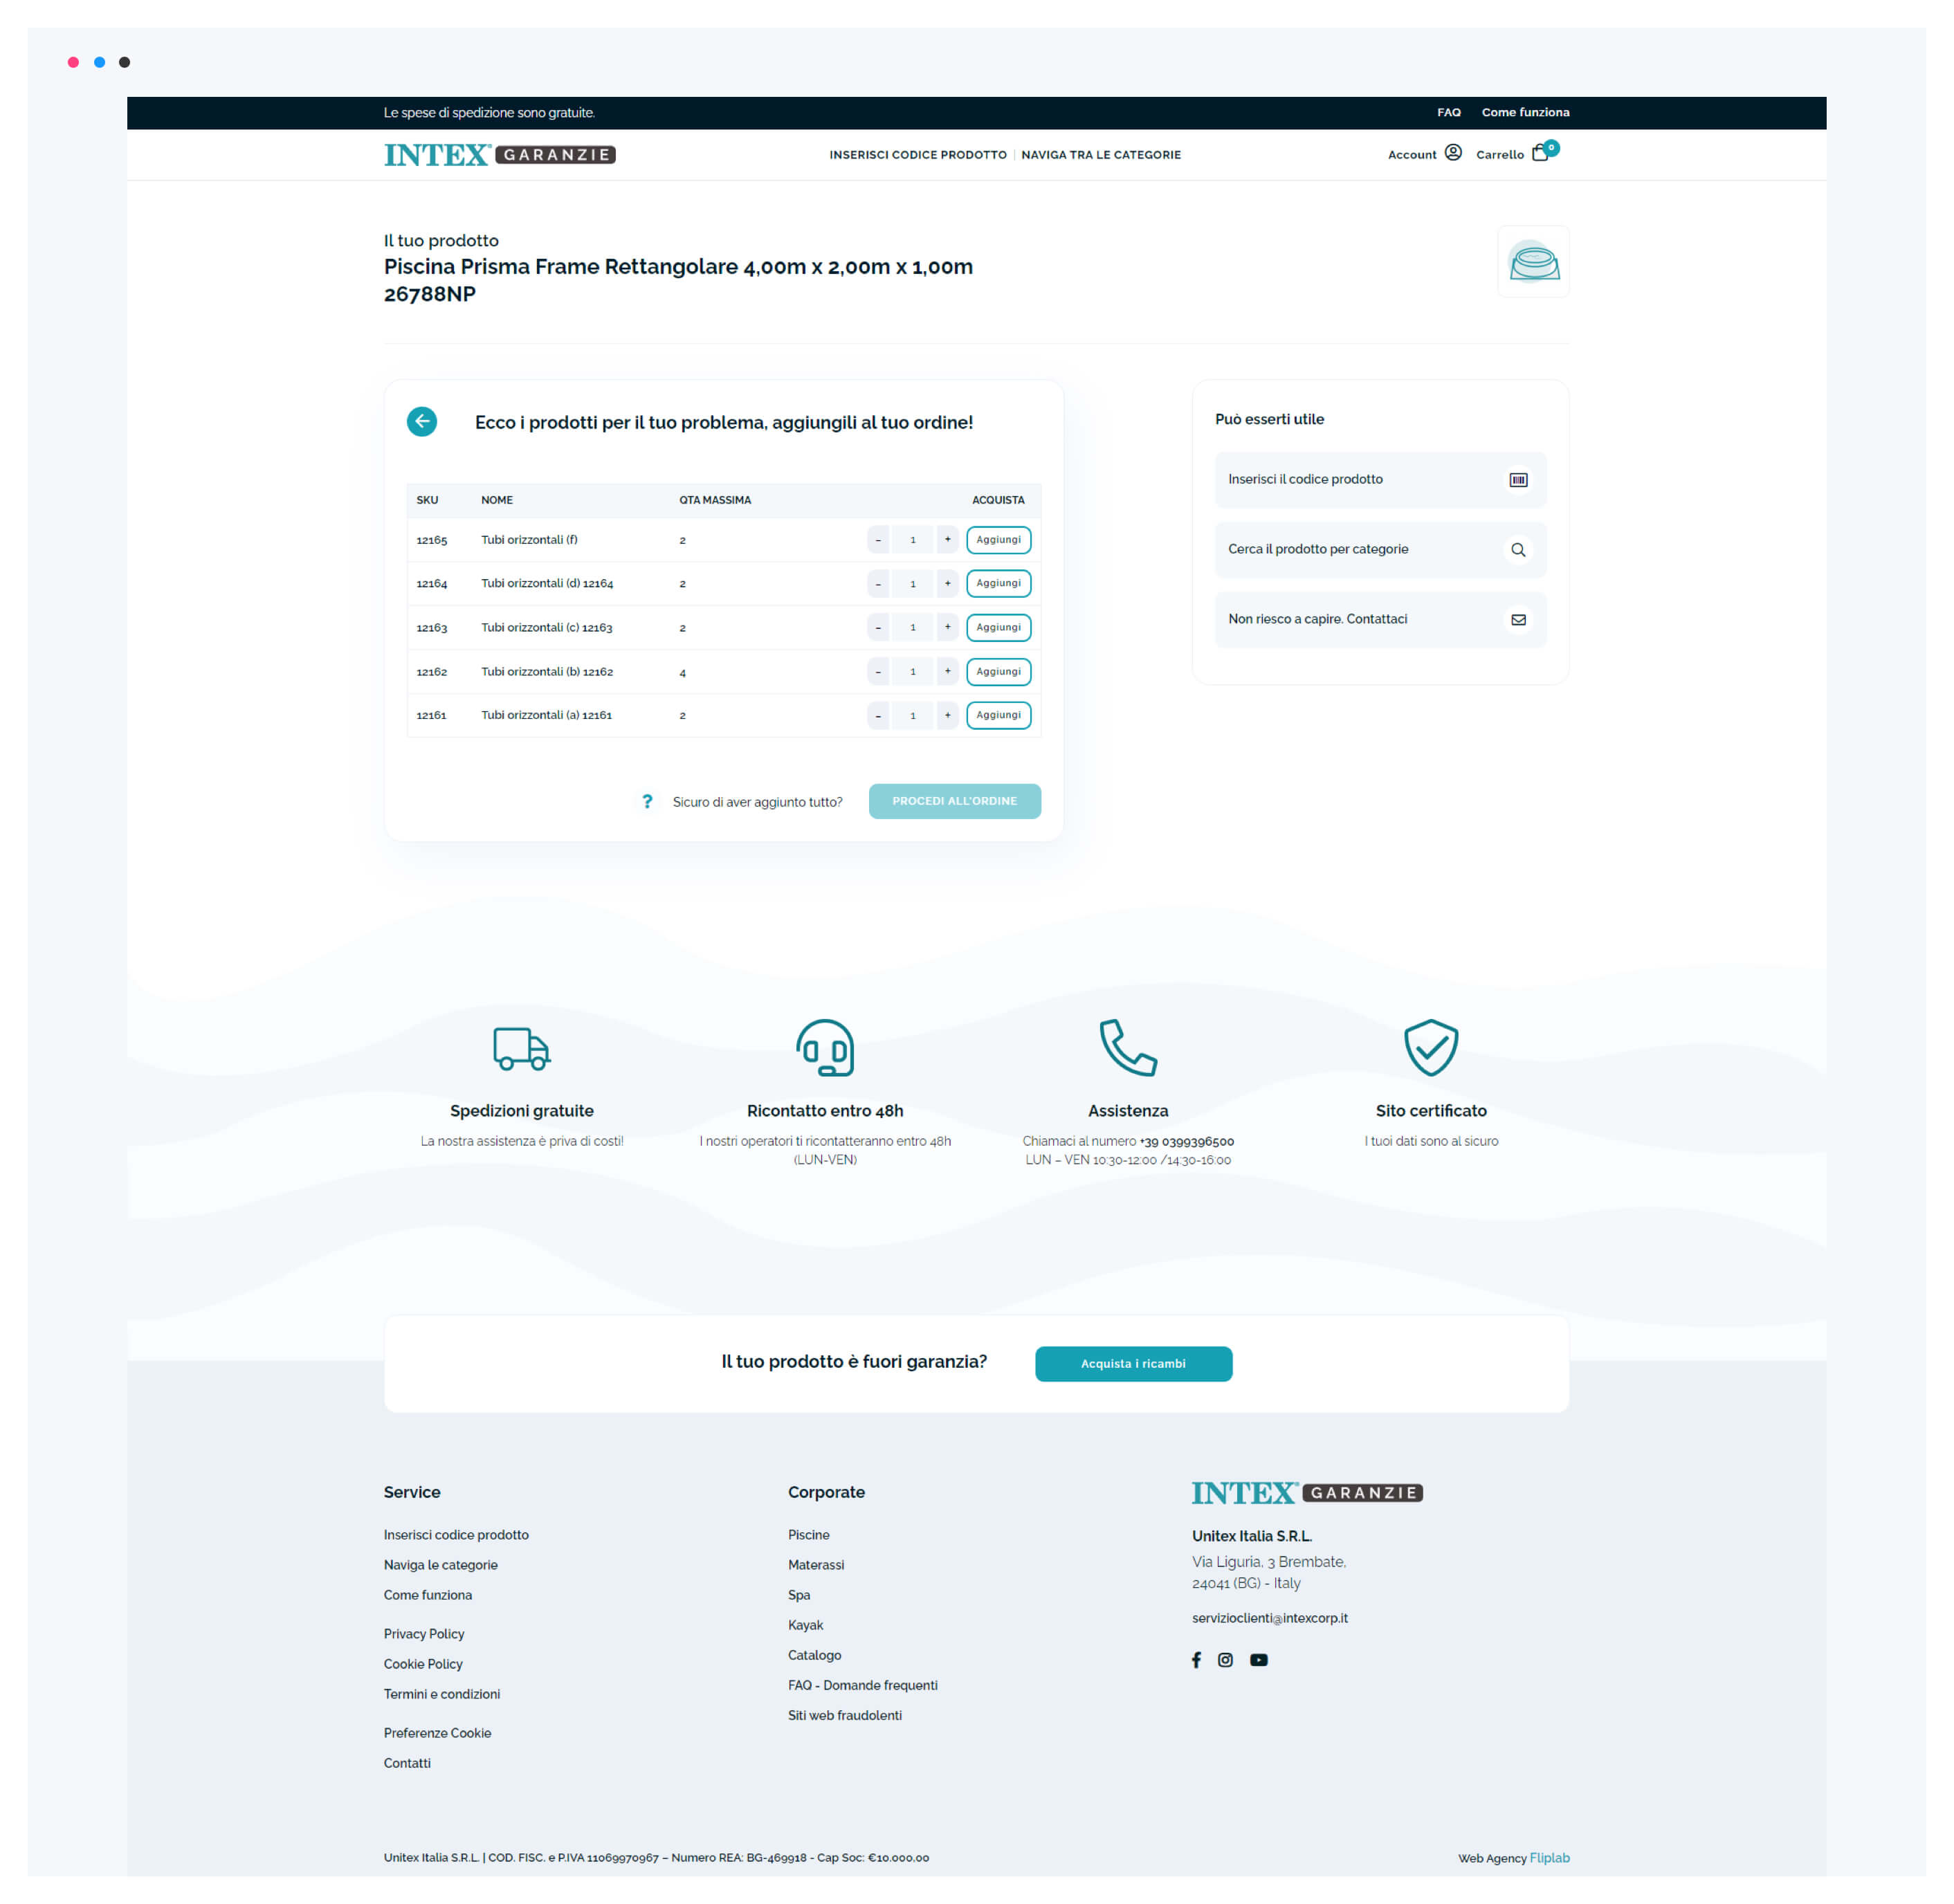1954x1904 pixels.
Task: Add Tubi orizzontali (c) 12163 with Aggiungi
Action: point(998,628)
